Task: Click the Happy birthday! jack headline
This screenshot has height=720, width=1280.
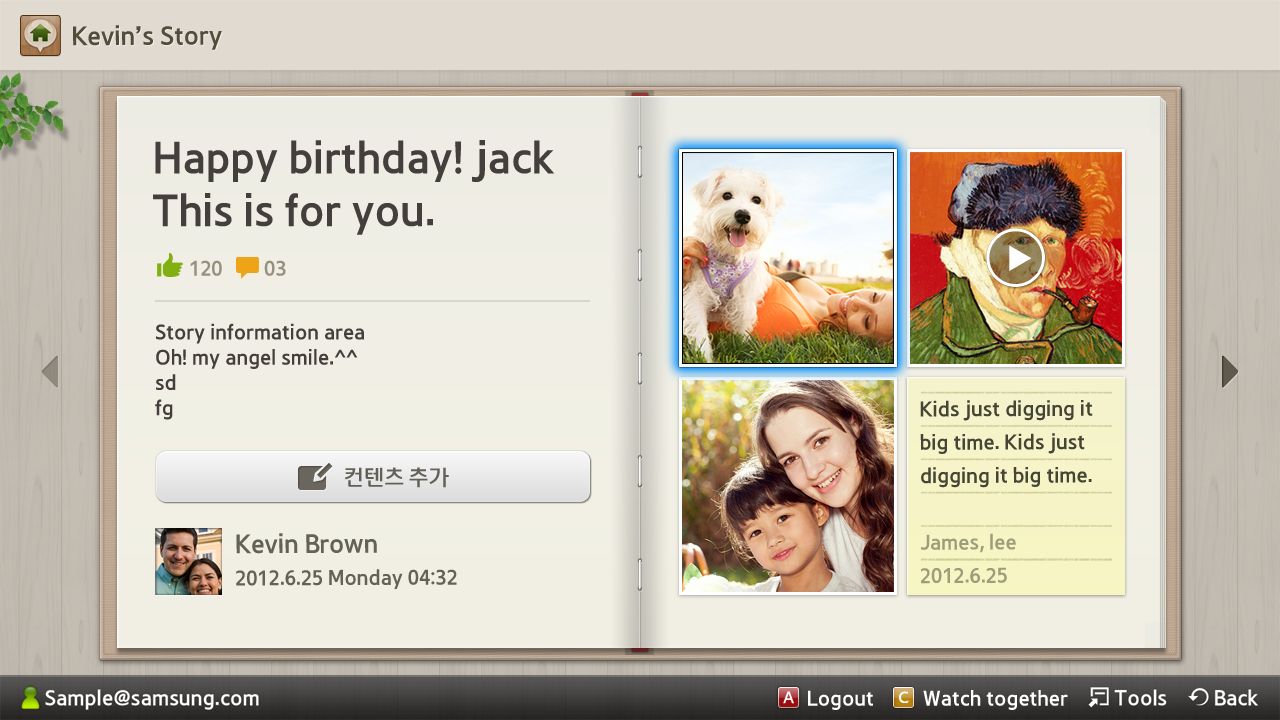Action: [353, 158]
